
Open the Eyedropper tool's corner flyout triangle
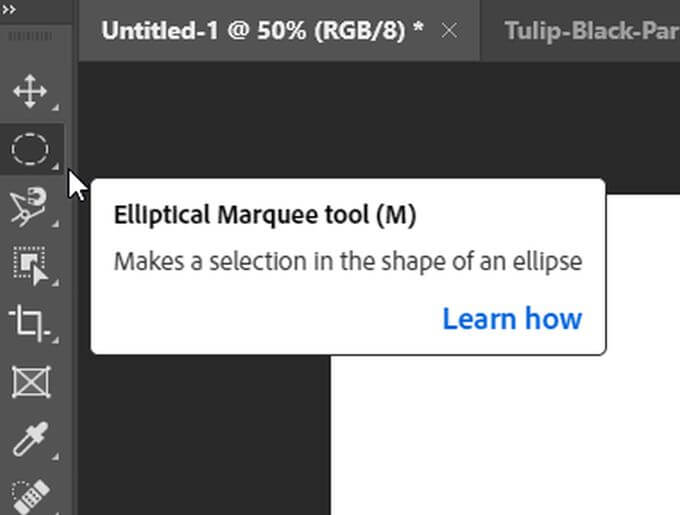[54, 453]
